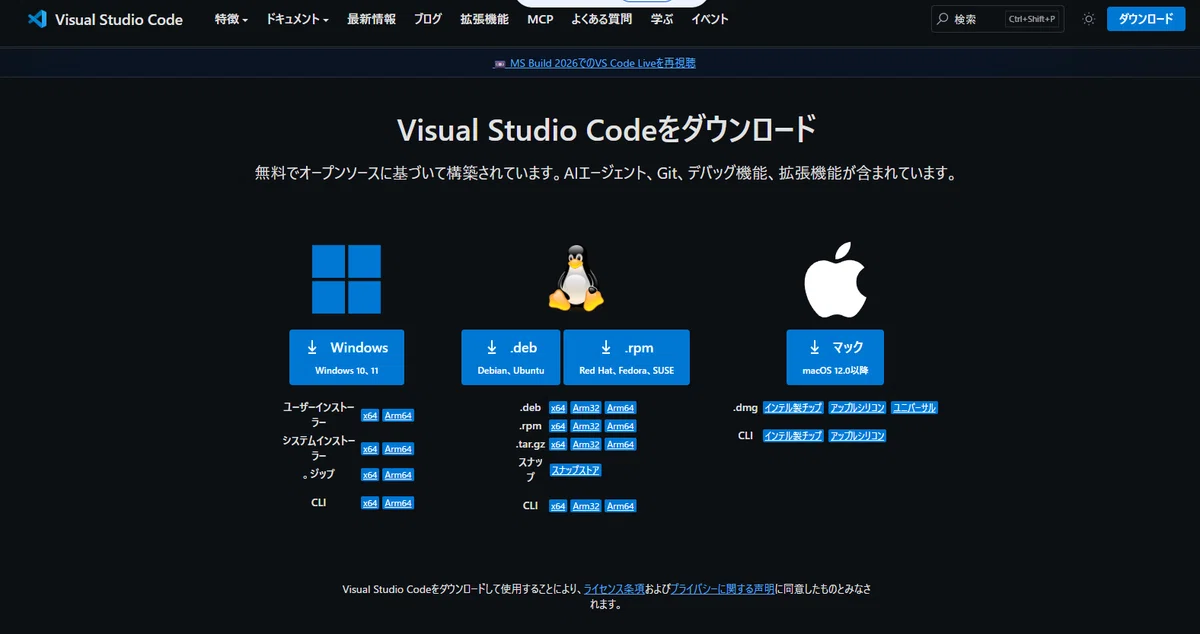Go to 最新情報 page
Viewport: 1200px width, 634px height.
(371, 19)
